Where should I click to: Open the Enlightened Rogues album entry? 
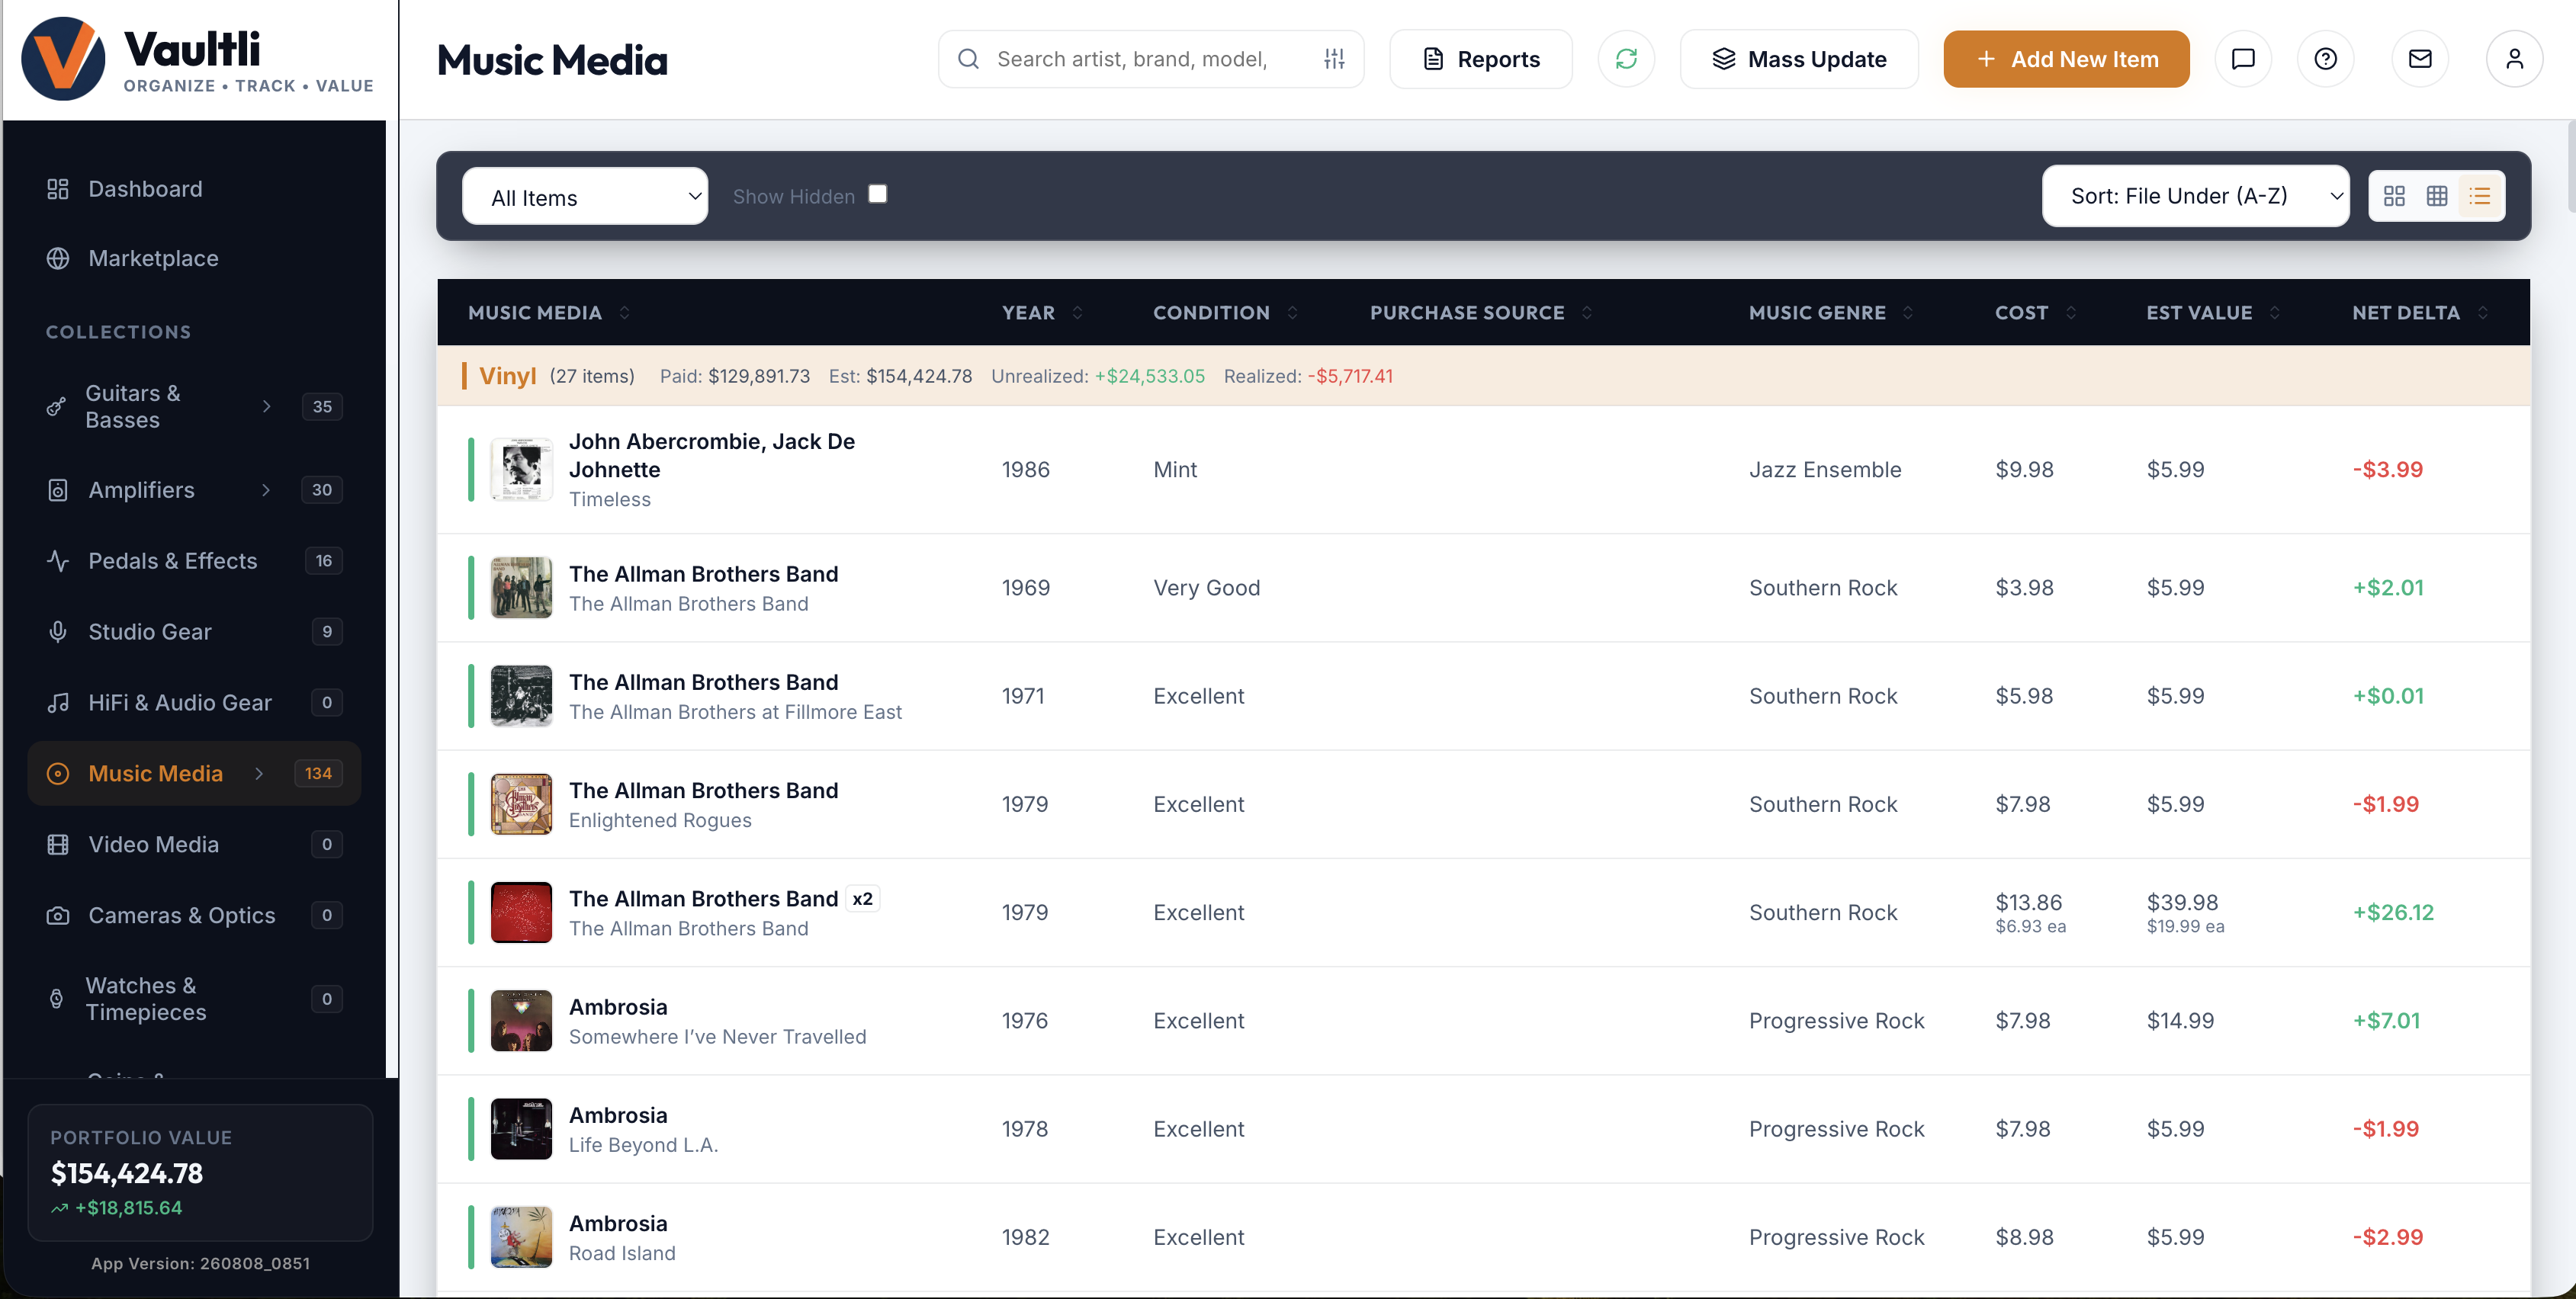[1483, 805]
